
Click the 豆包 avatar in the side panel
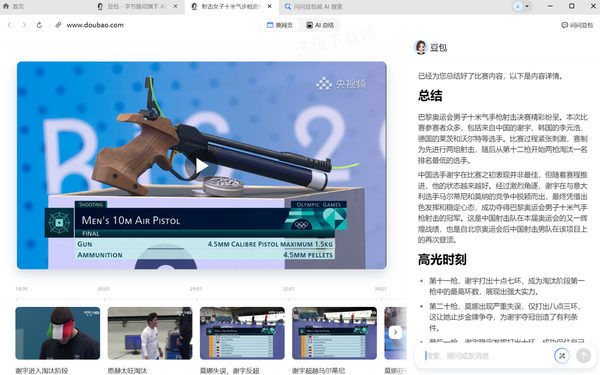click(421, 47)
